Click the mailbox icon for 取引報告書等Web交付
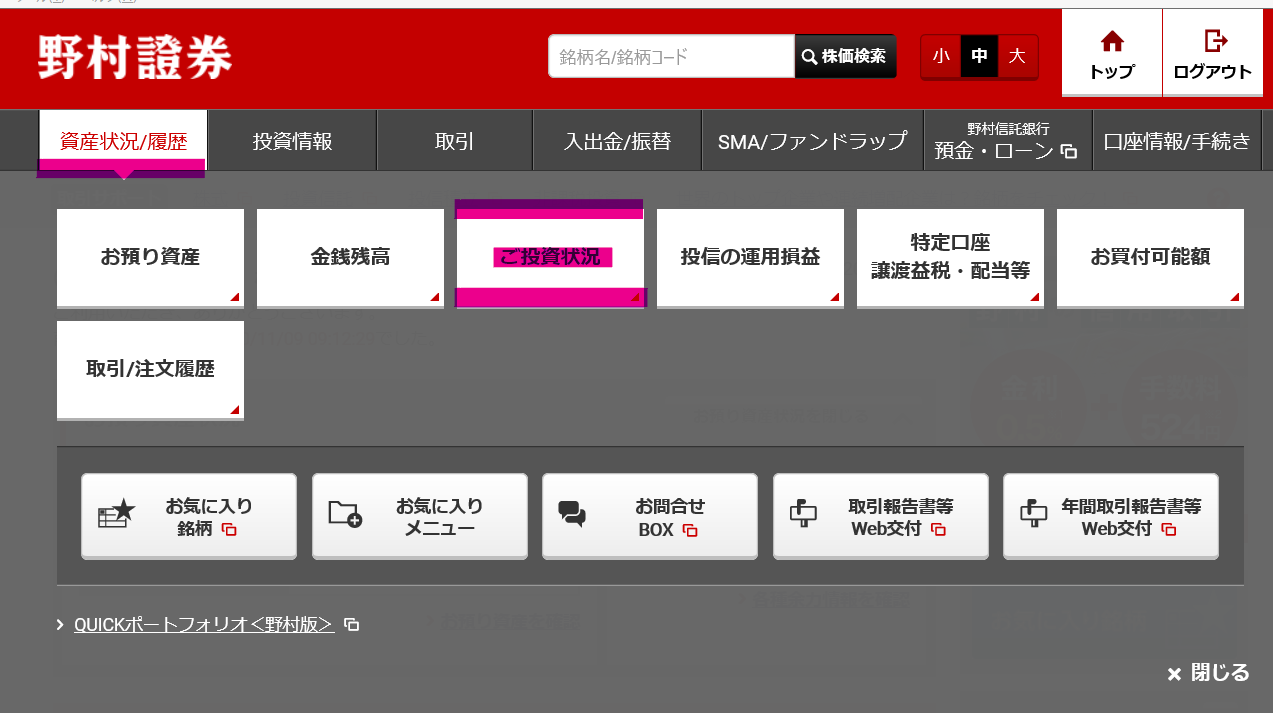 pos(802,513)
